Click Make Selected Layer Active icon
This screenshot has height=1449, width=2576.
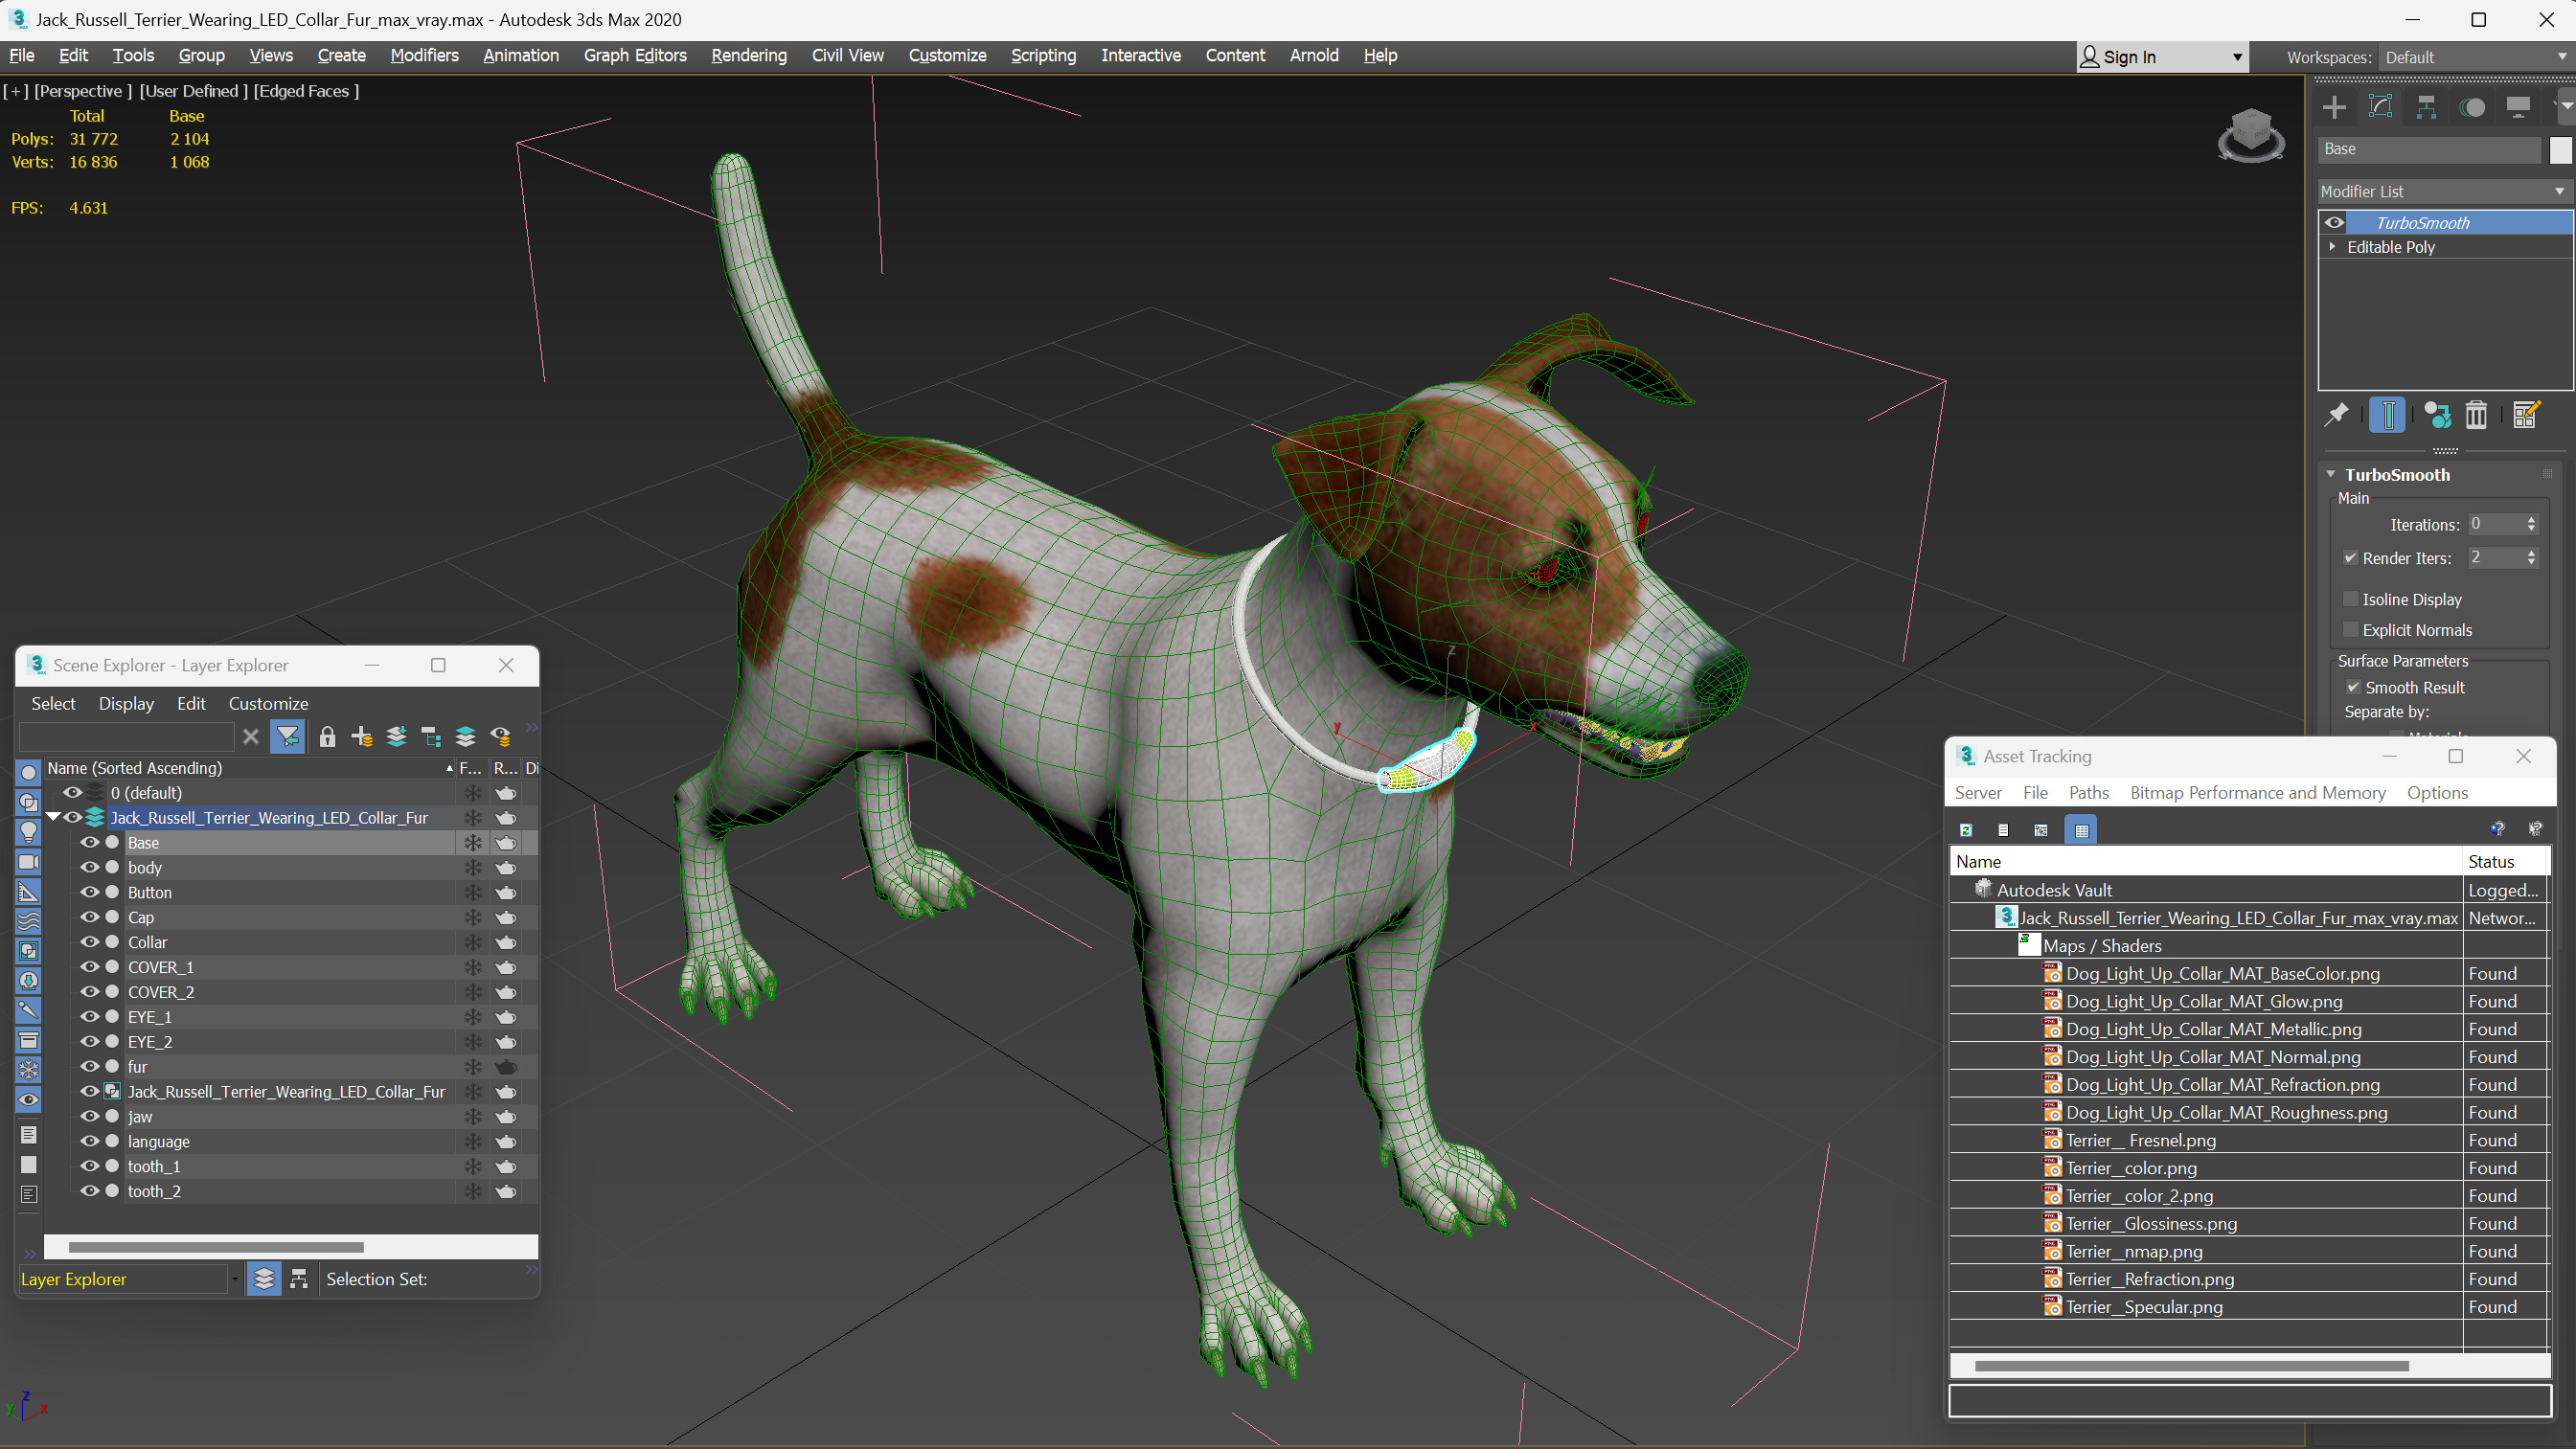tap(466, 737)
